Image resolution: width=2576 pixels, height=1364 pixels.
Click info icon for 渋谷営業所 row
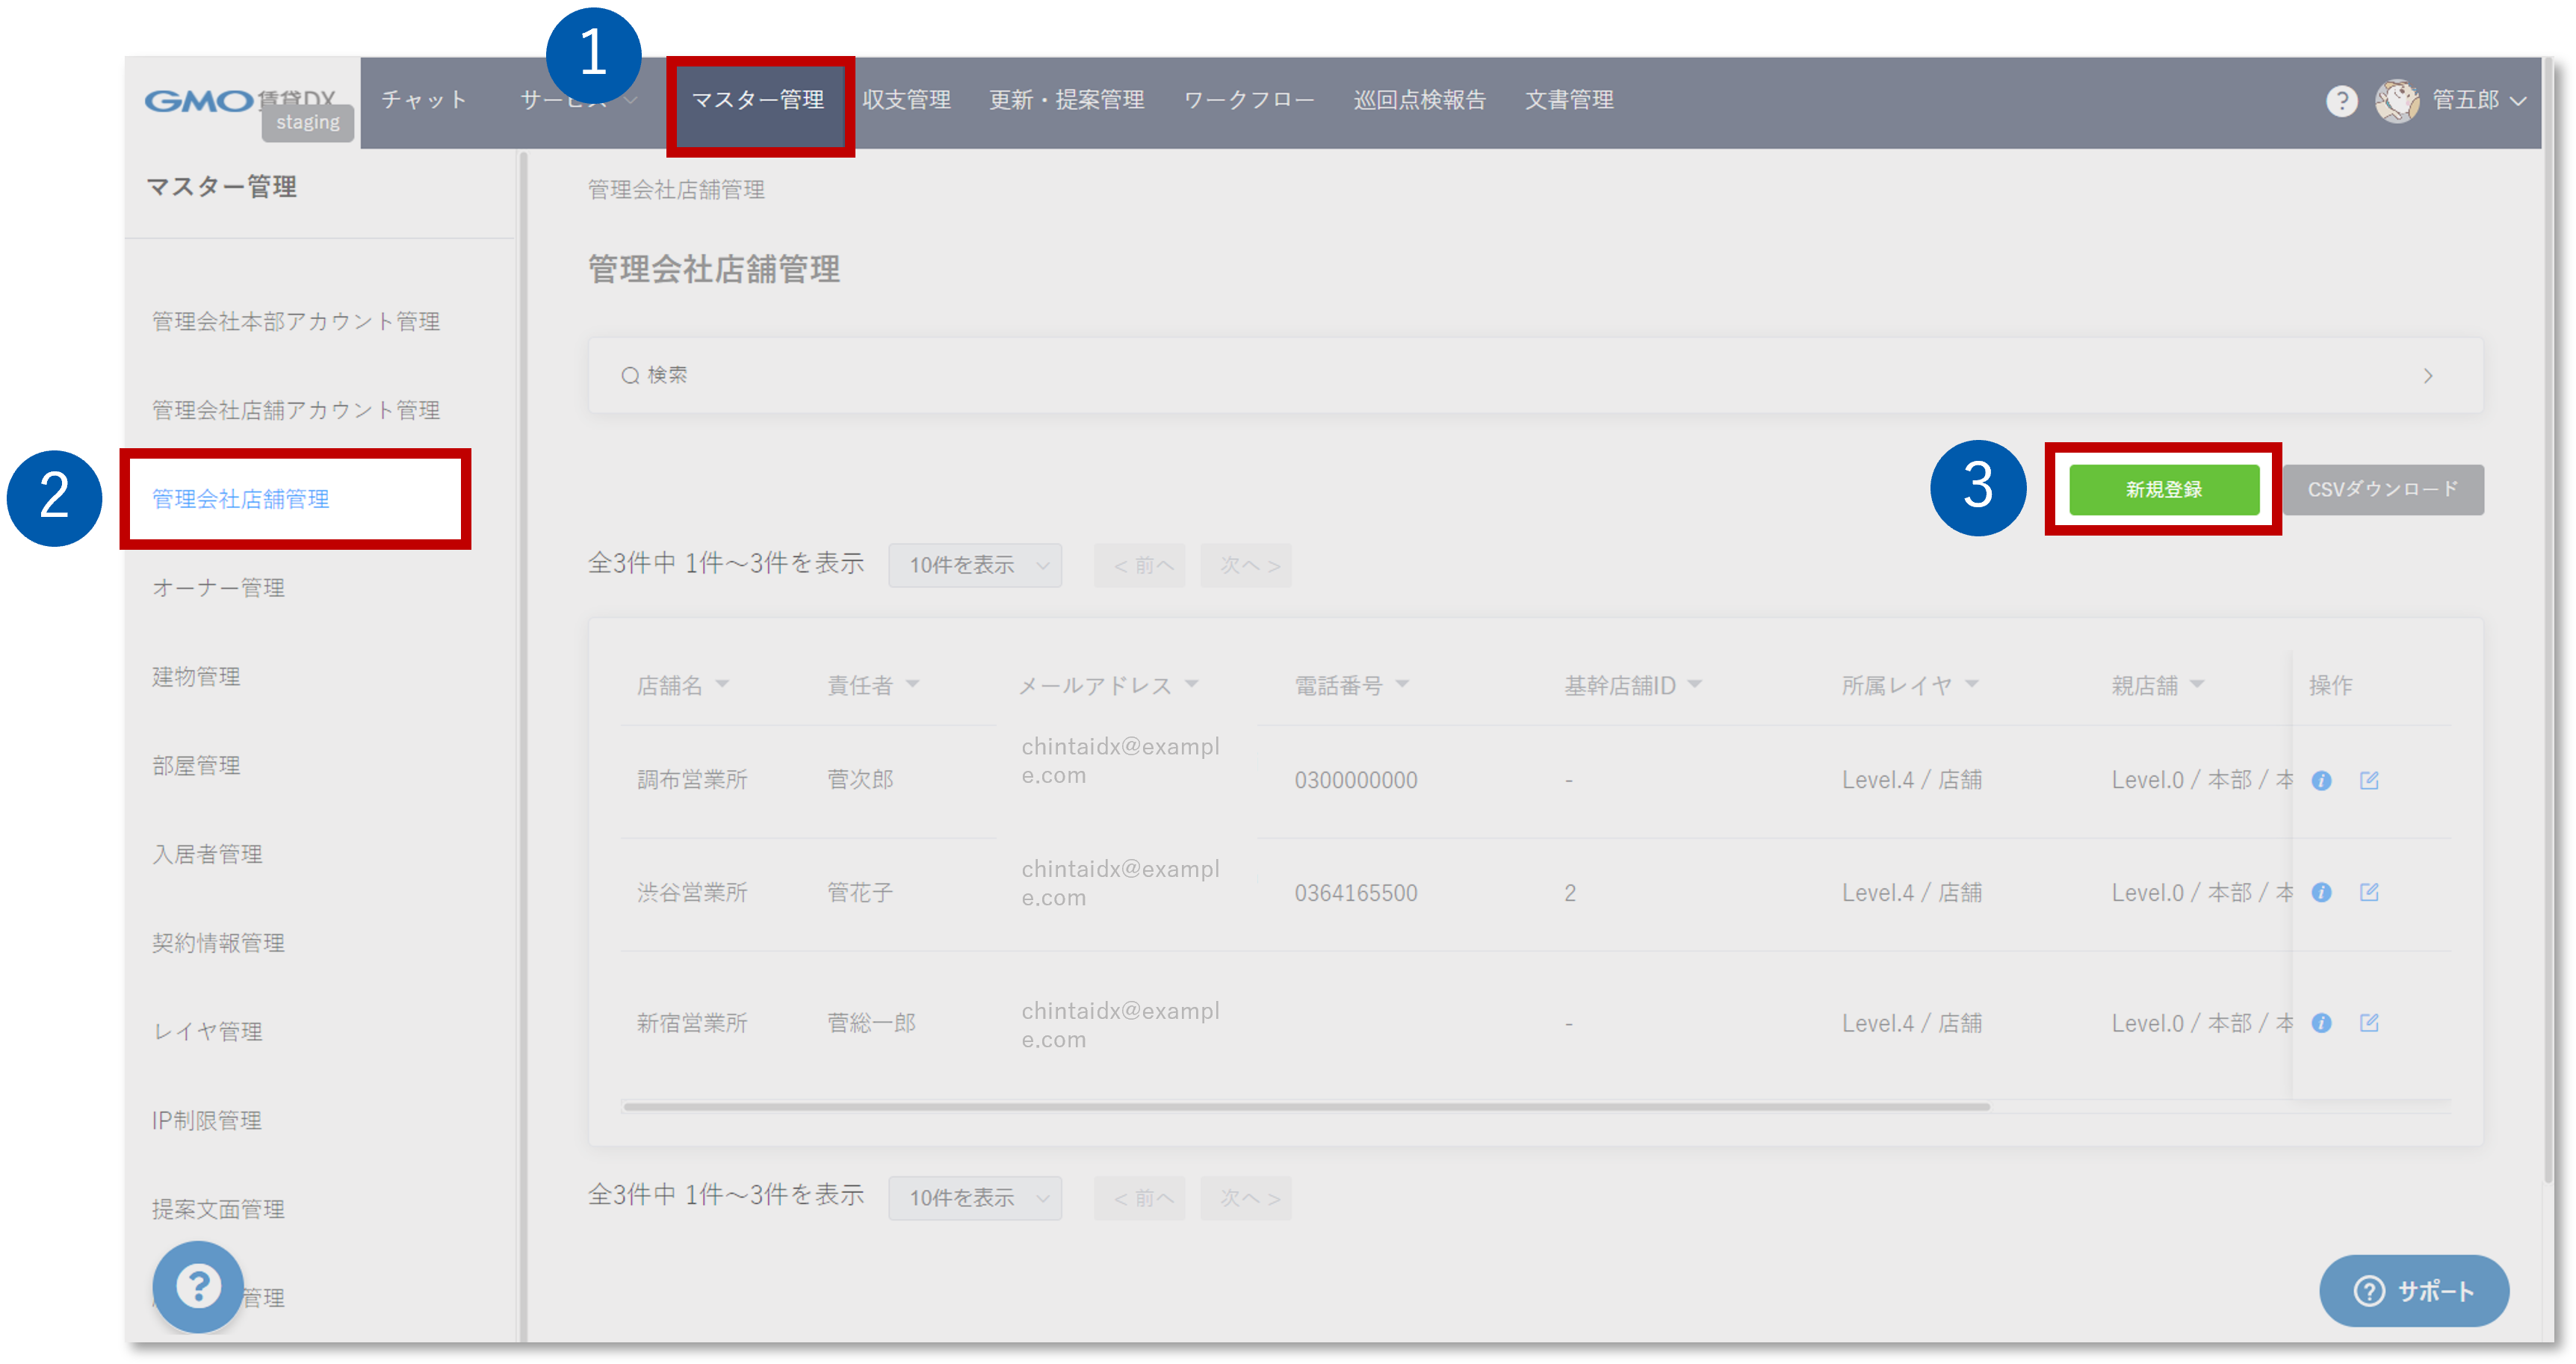tap(2321, 892)
